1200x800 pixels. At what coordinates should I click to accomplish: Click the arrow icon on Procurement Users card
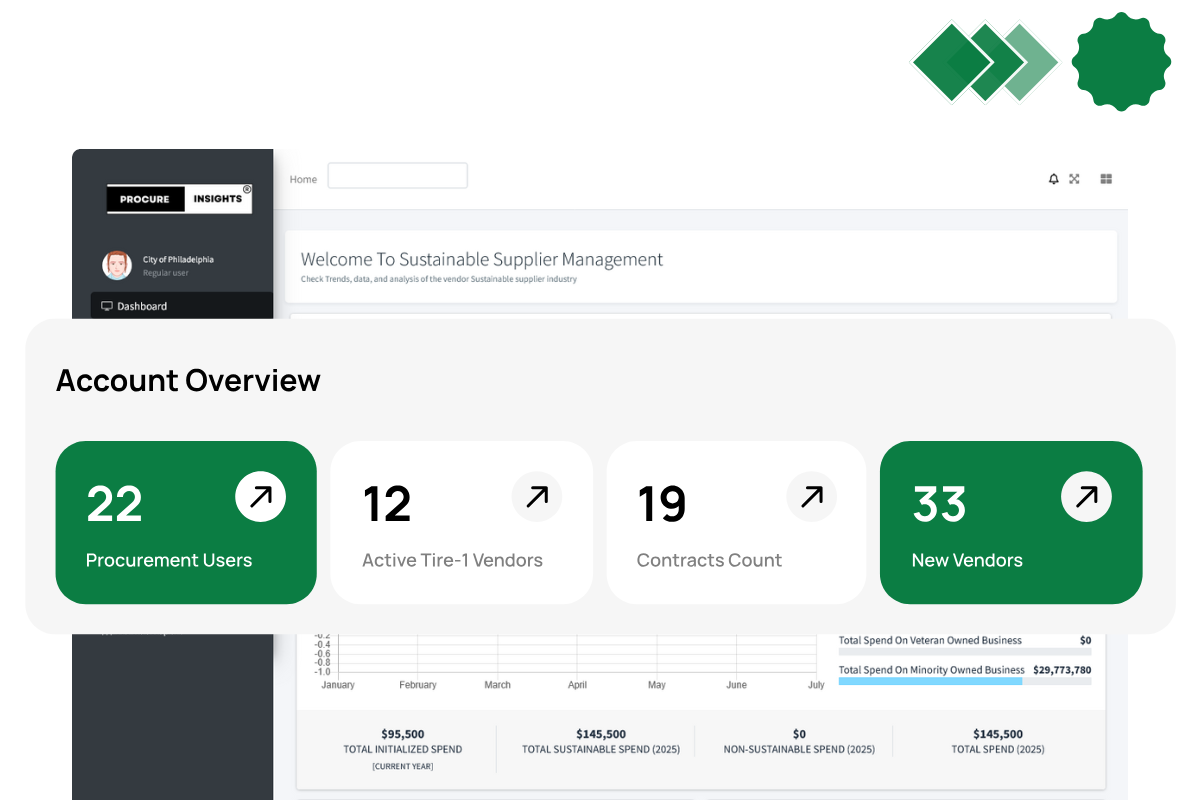261,496
